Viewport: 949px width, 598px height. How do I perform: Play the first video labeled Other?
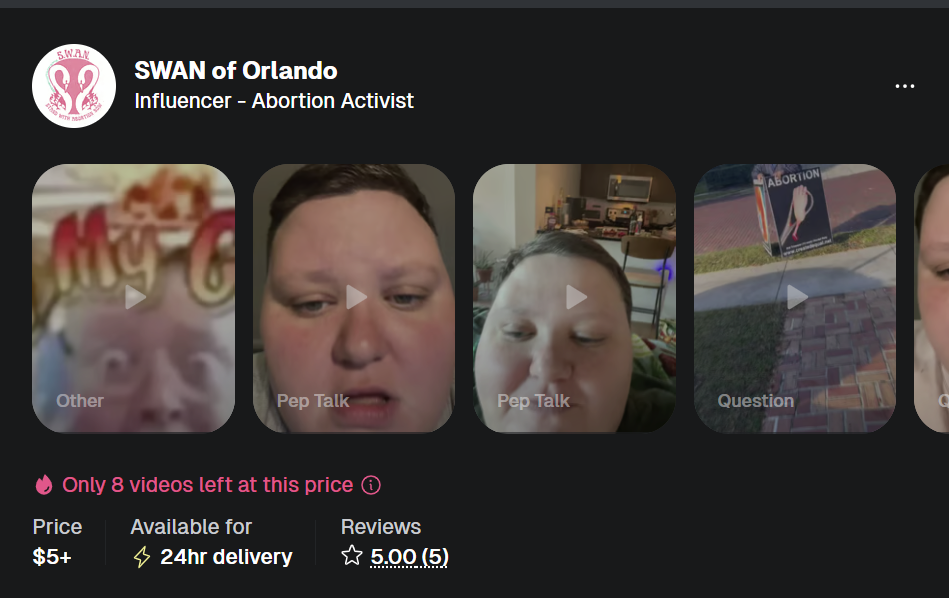point(134,298)
